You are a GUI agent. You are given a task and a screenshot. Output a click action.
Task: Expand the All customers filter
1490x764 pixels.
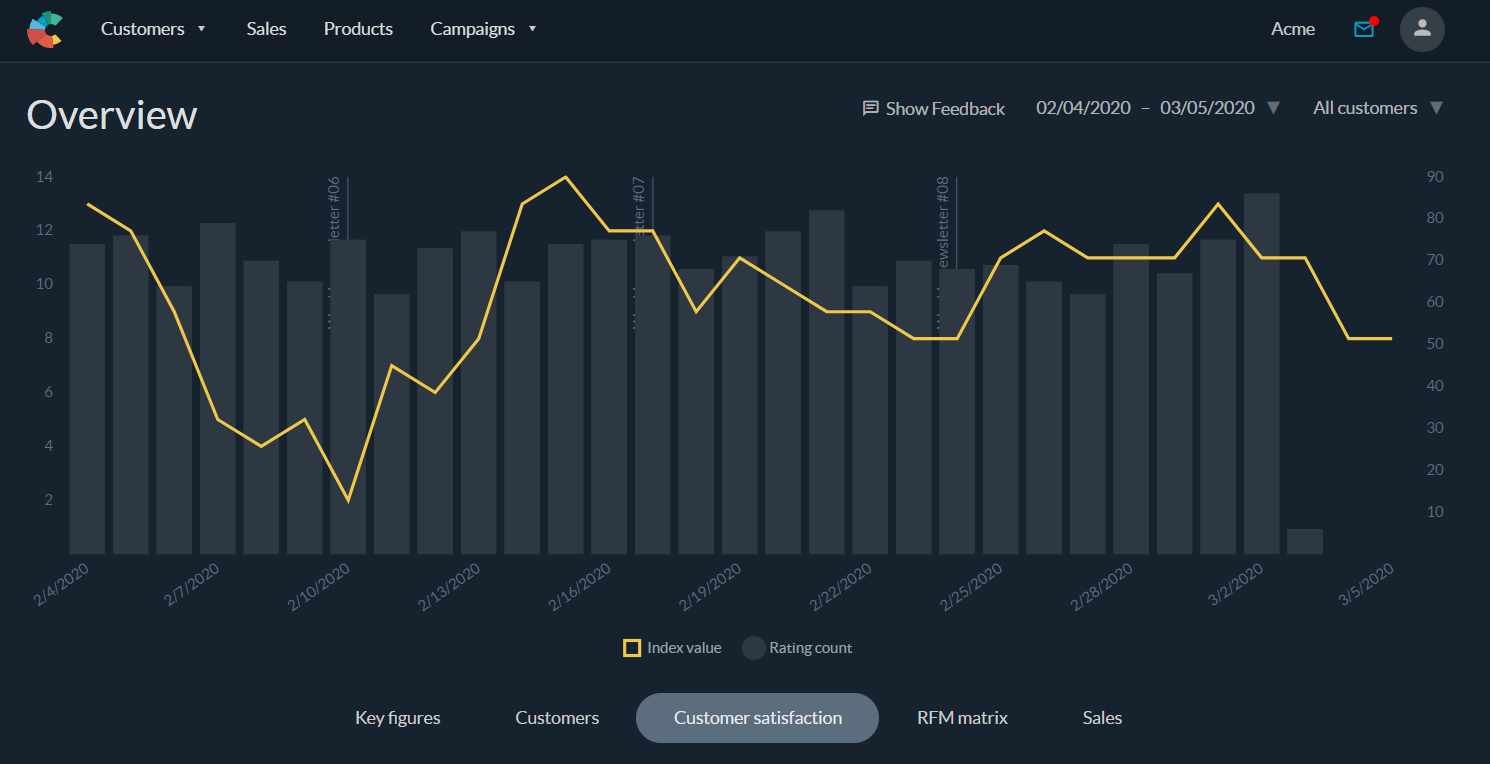pos(1378,108)
